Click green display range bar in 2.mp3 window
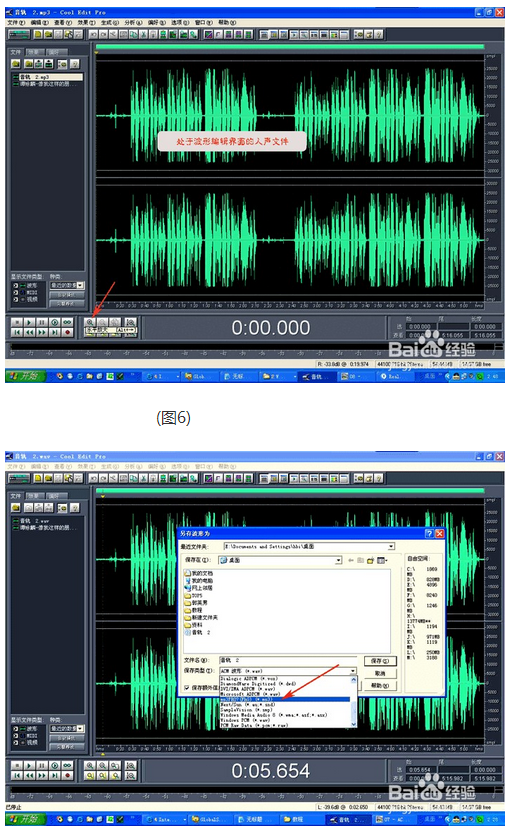The image size is (506, 827). click(290, 47)
